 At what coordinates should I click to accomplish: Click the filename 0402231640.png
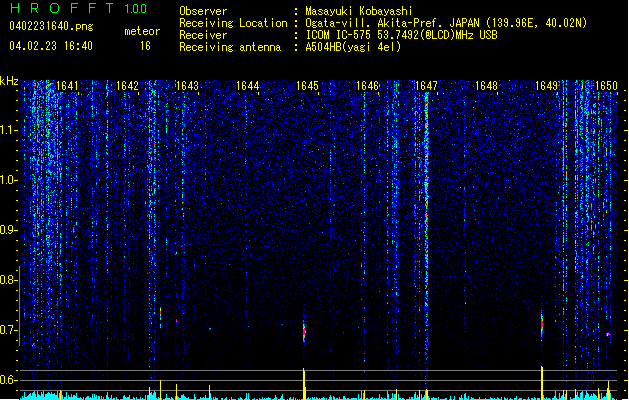51,27
